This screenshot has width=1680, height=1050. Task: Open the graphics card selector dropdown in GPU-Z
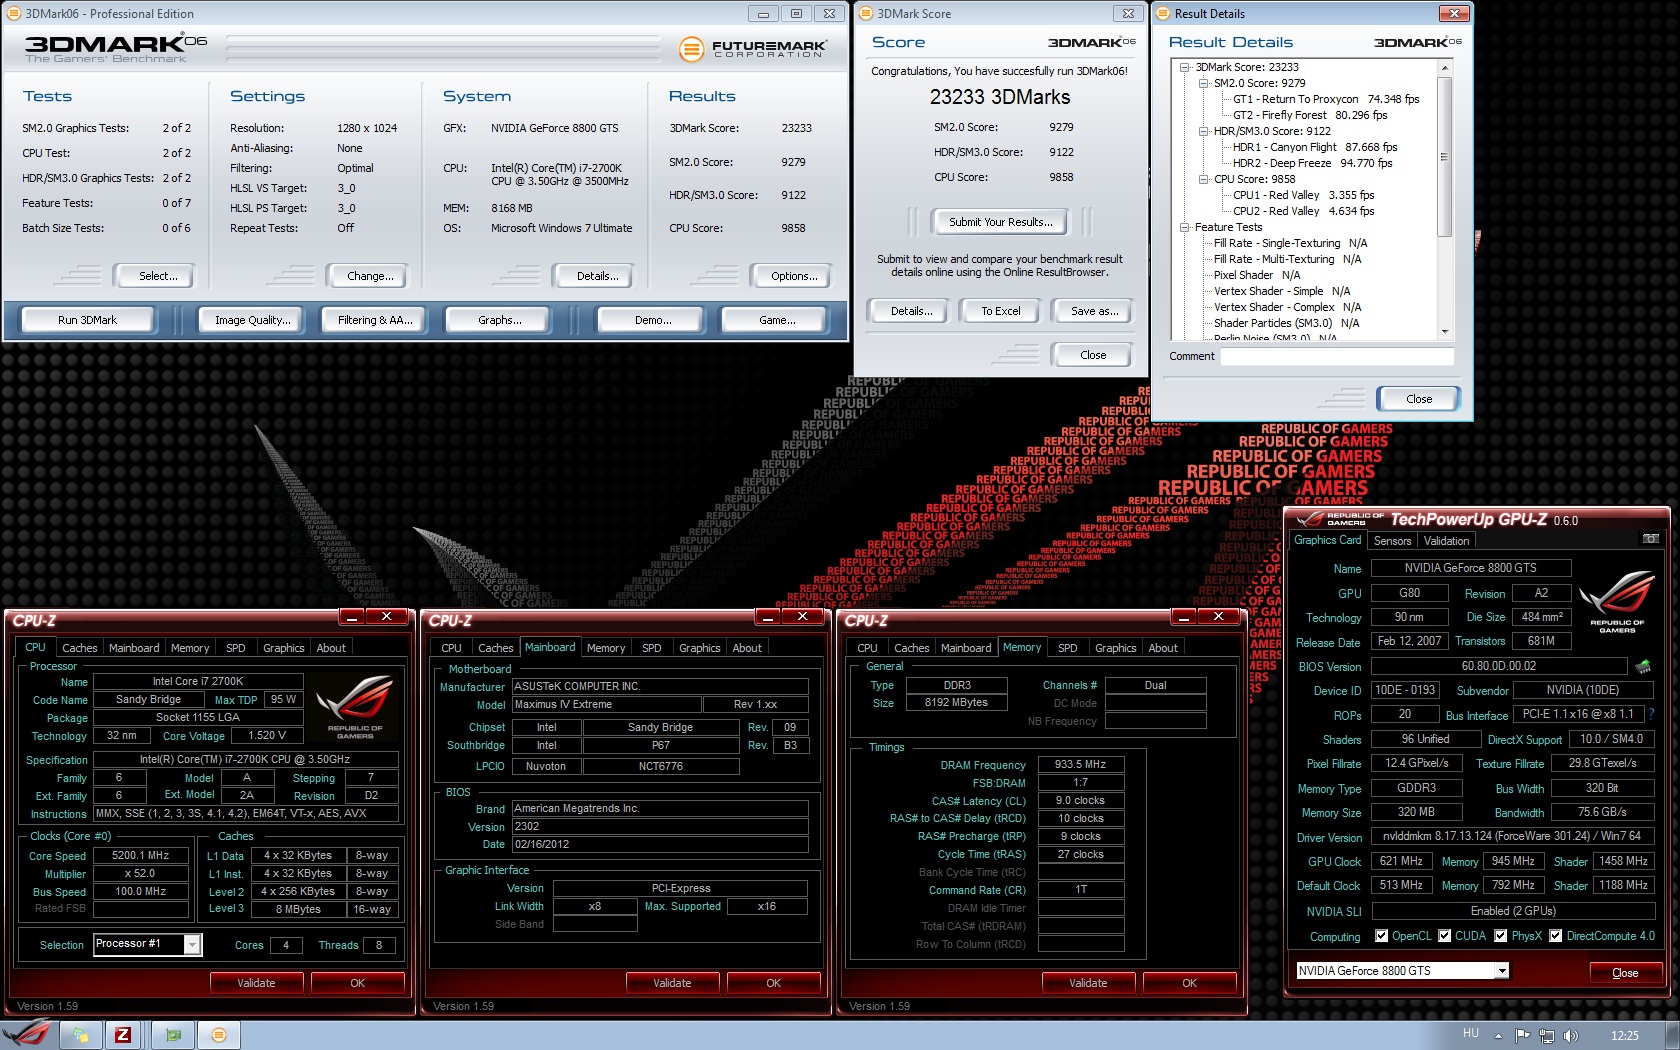1501,971
